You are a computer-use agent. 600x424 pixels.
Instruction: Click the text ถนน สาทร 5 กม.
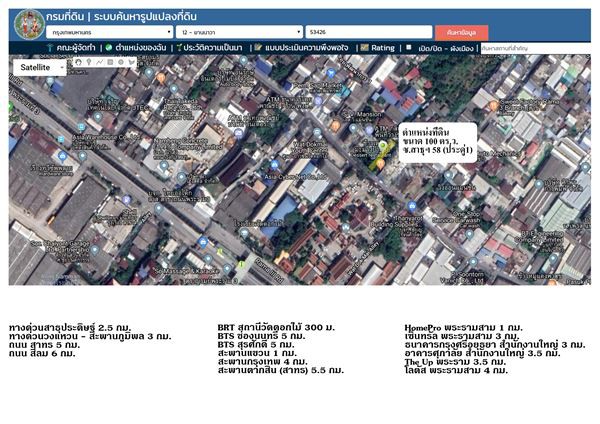tap(44, 345)
